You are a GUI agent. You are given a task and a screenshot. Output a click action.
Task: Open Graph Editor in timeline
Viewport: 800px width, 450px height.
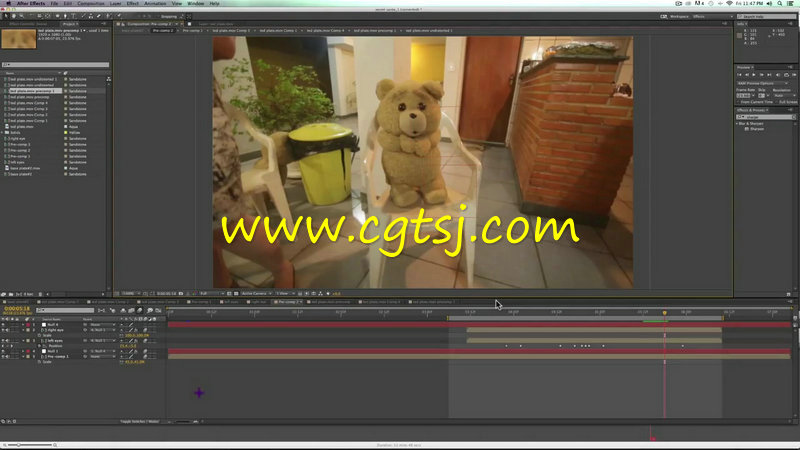point(158,310)
